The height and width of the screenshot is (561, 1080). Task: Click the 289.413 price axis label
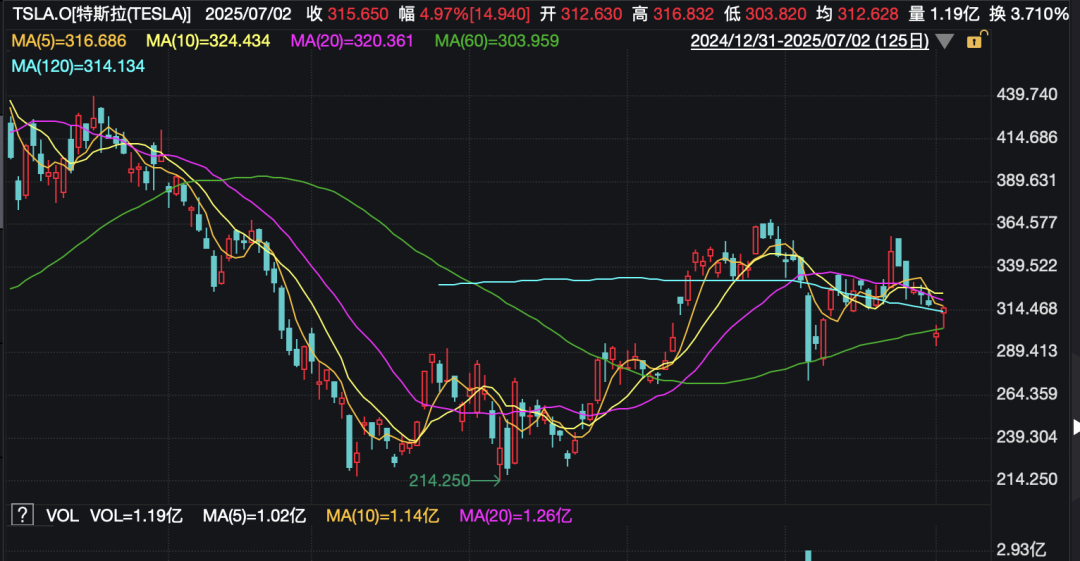coord(1026,351)
